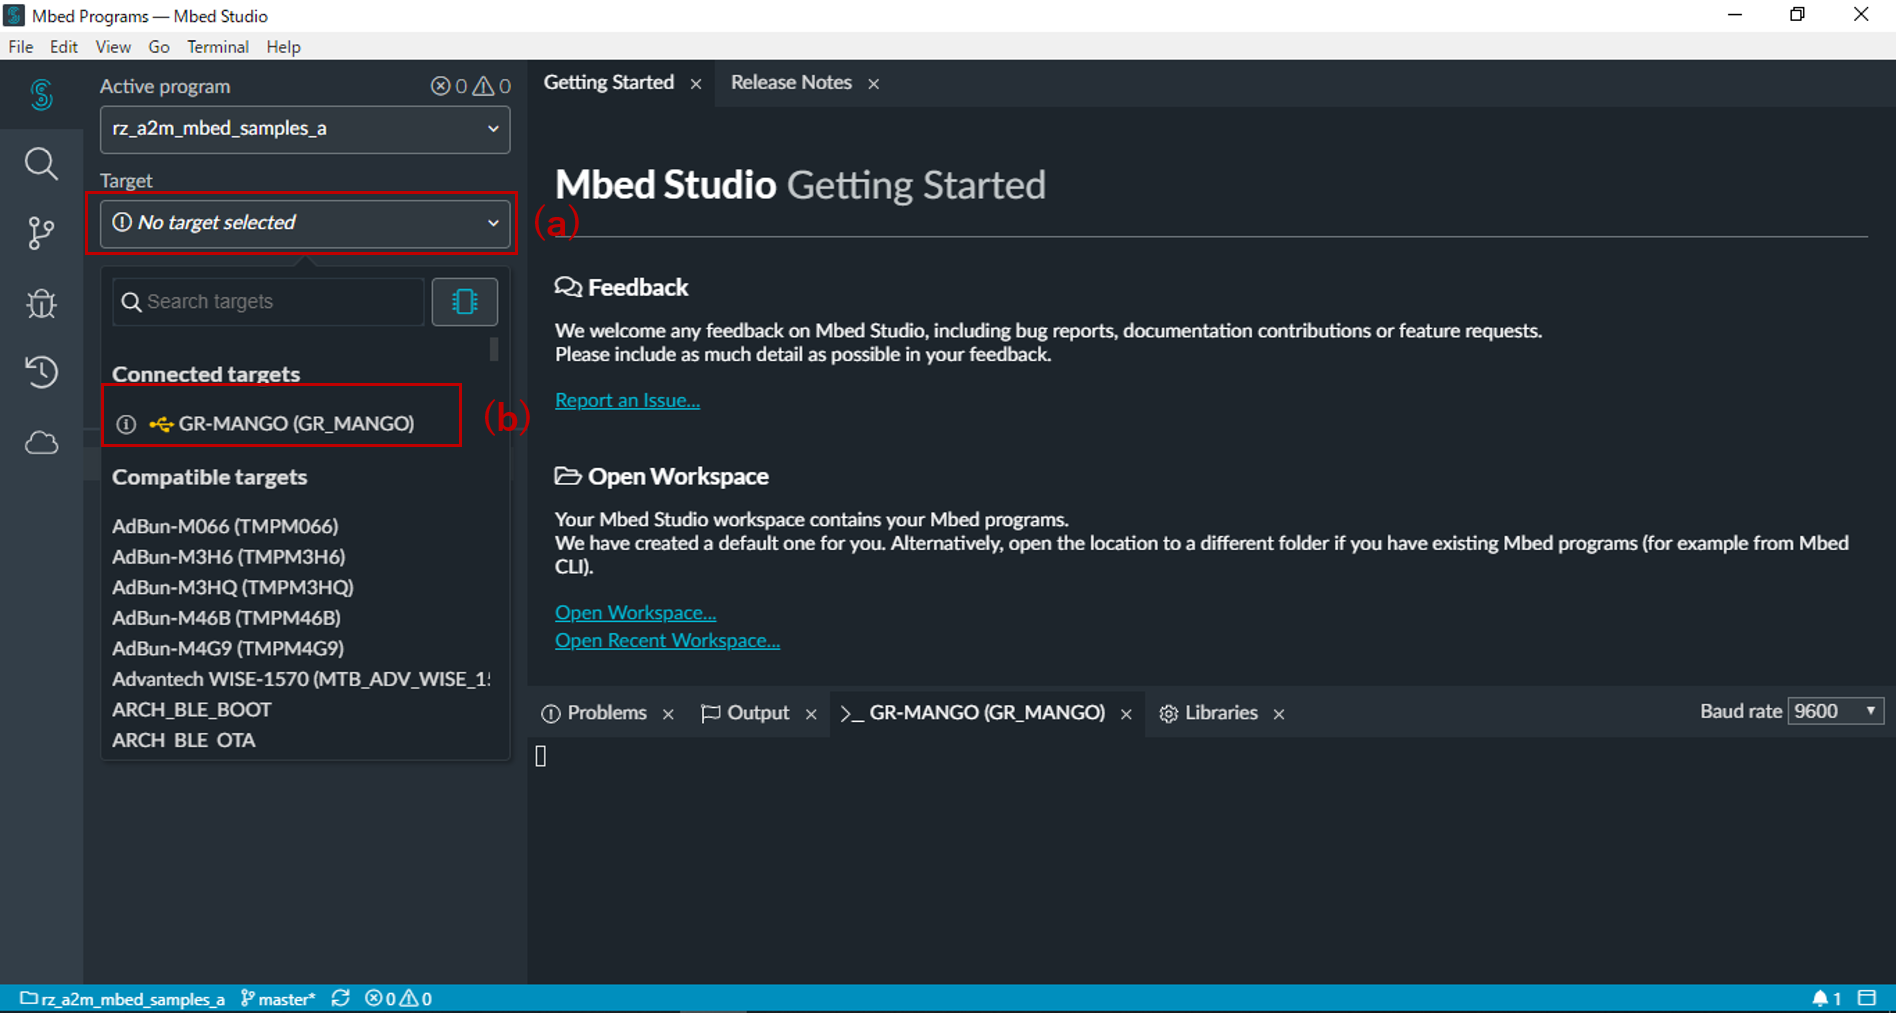Open the History view clock icon
This screenshot has height=1013, width=1896.
tap(41, 372)
